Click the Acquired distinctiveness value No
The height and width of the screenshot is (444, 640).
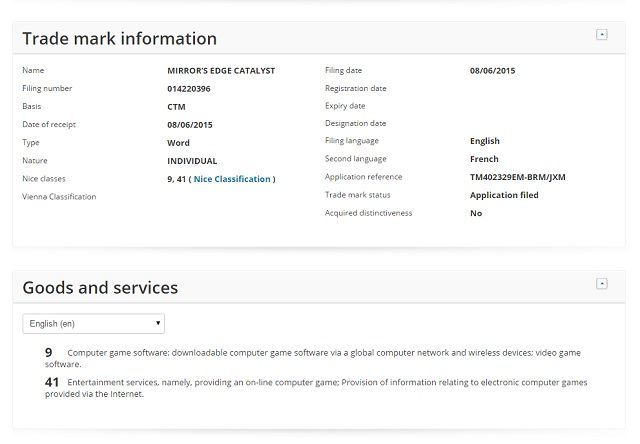476,213
